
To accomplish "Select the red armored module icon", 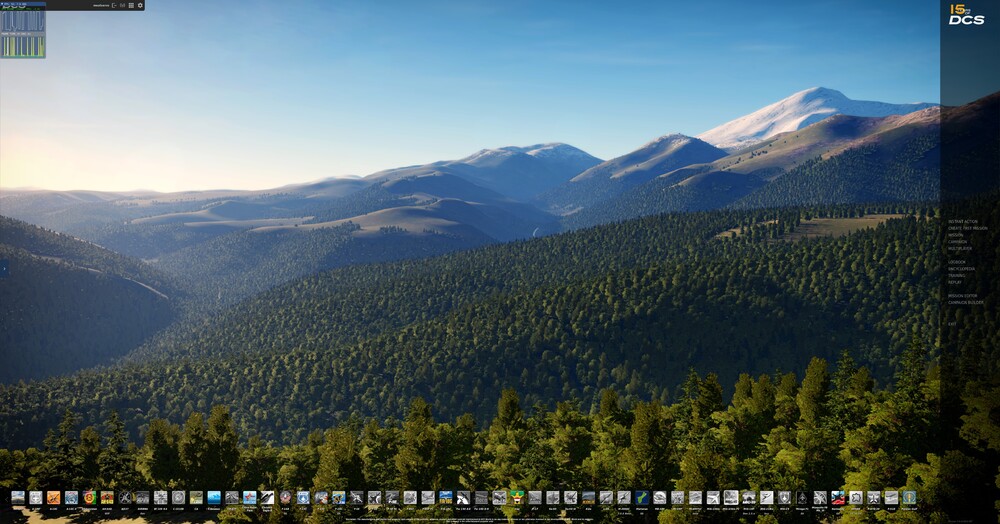I will pyautogui.click(x=107, y=497).
